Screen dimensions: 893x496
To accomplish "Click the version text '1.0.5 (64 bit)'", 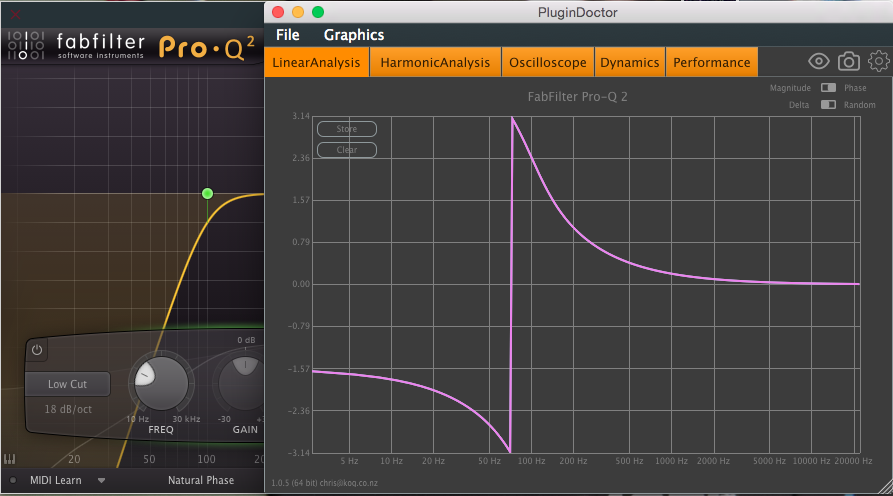I will click(x=293, y=483).
